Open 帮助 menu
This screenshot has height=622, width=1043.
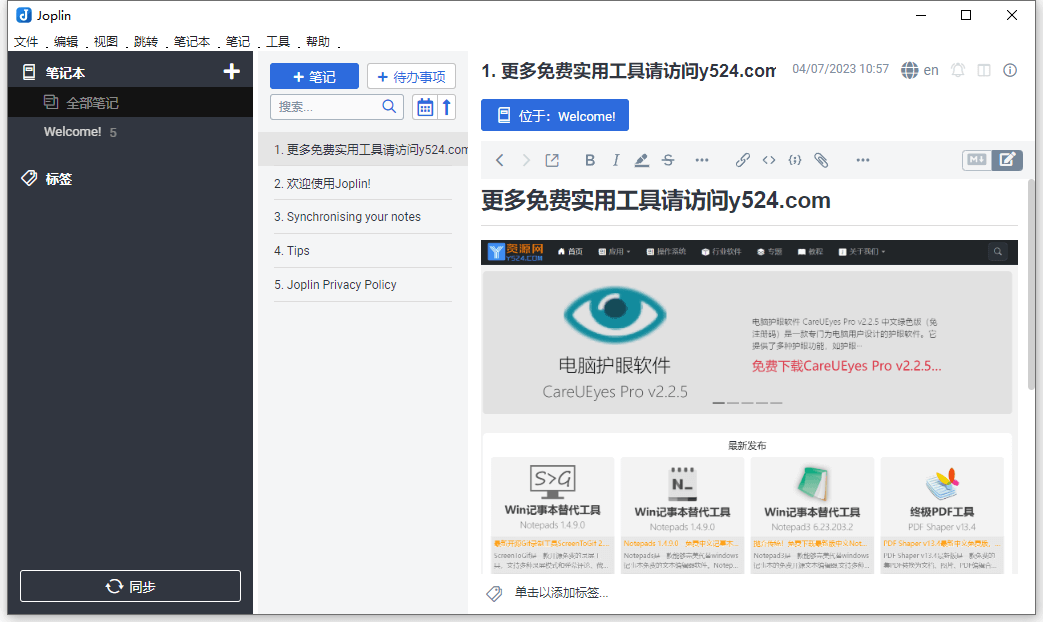(x=318, y=42)
